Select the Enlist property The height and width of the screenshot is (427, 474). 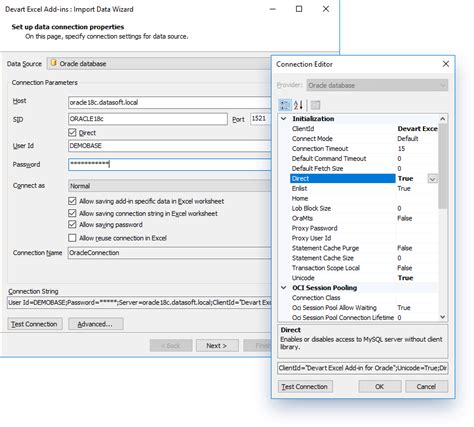pos(364,188)
